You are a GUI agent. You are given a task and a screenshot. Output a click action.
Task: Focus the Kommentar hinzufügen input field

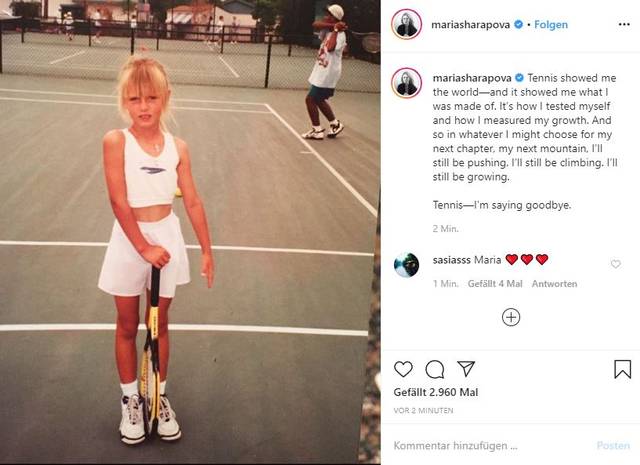[490, 445]
